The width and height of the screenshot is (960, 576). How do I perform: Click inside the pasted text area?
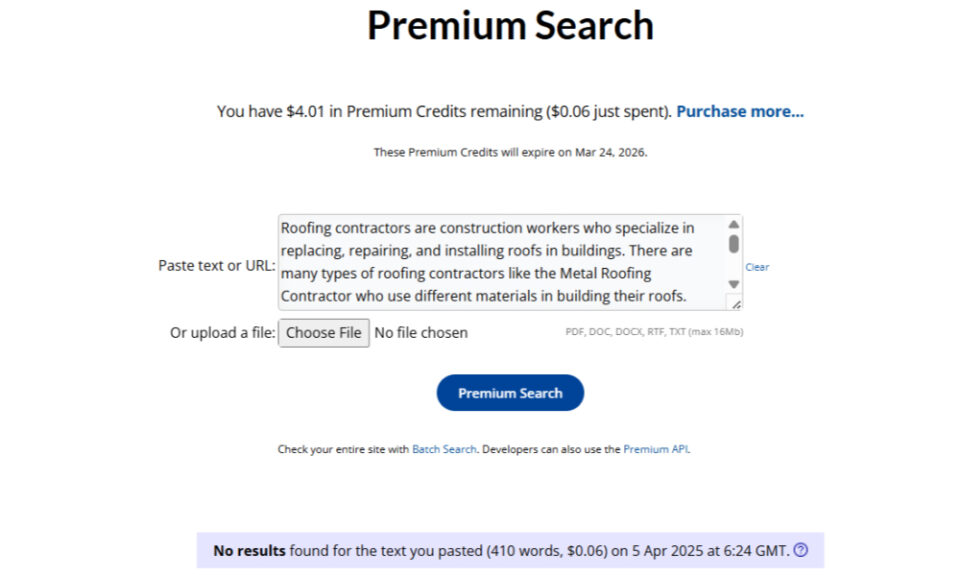[502, 262]
